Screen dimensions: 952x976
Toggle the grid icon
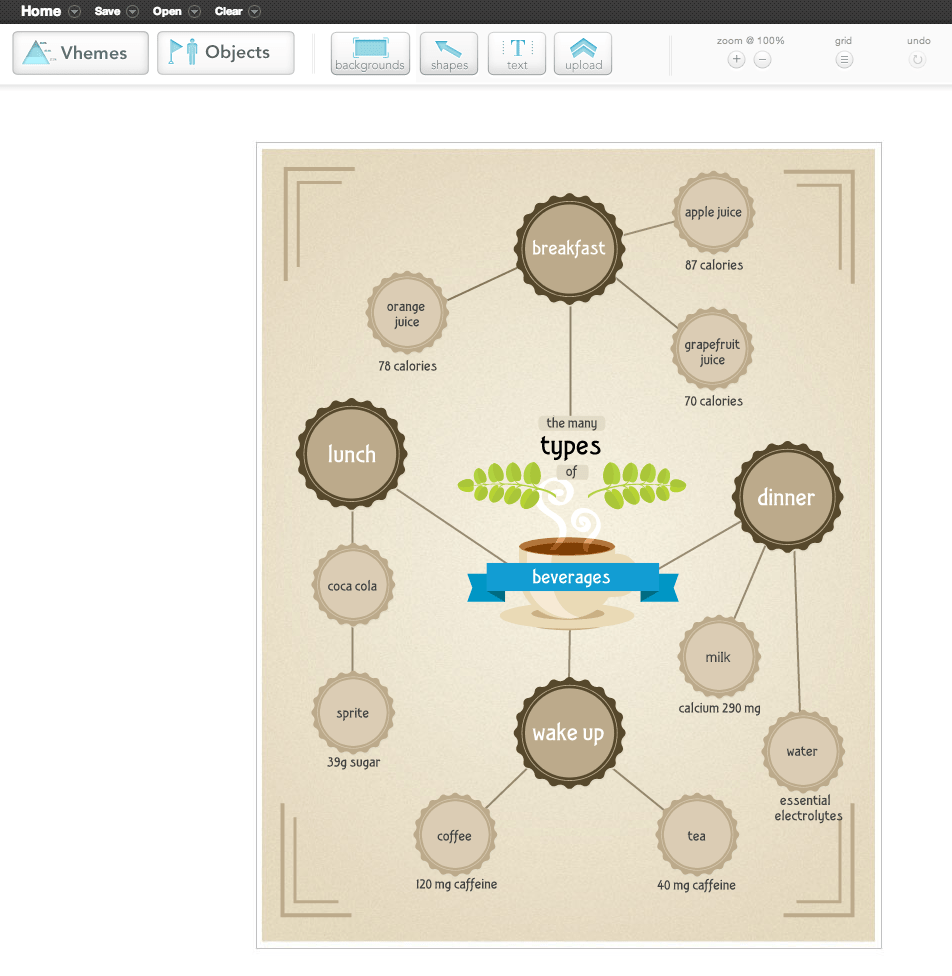[844, 60]
